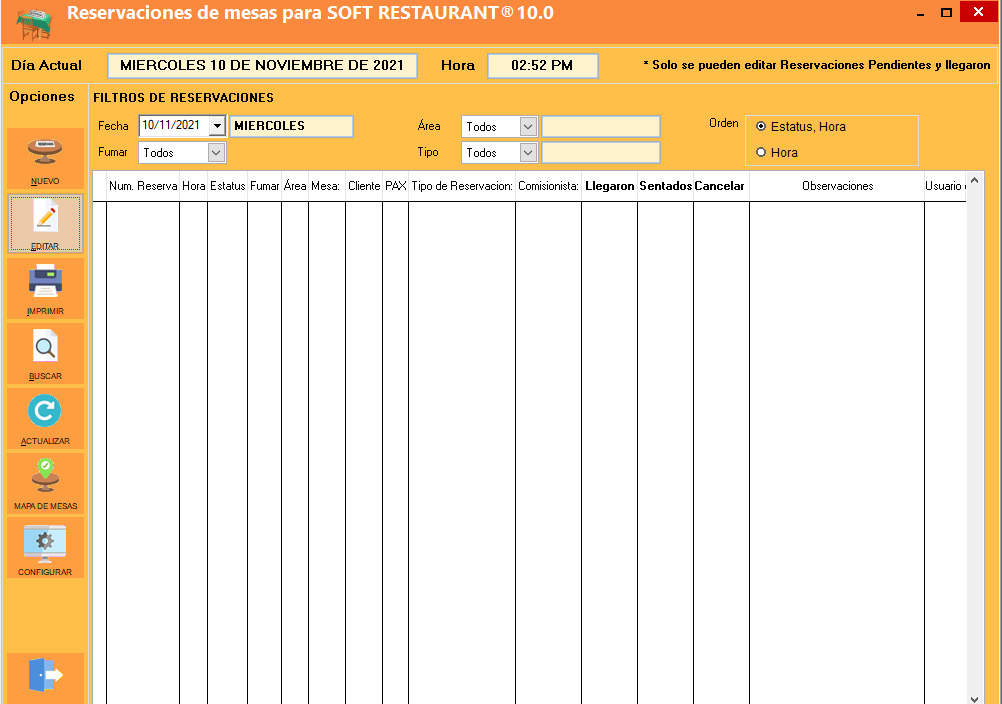Open the Mapa de Mesas icon

[x=45, y=475]
